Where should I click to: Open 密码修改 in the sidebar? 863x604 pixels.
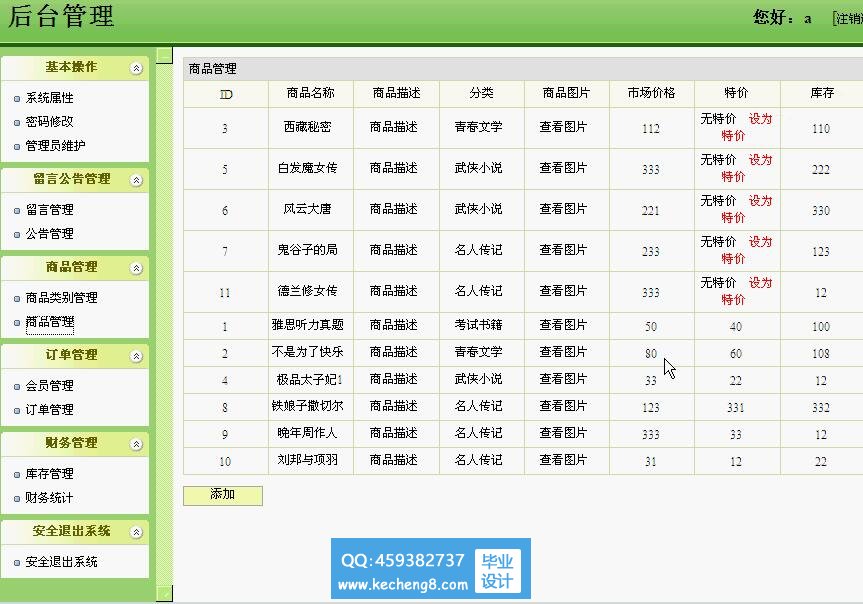[x=50, y=122]
